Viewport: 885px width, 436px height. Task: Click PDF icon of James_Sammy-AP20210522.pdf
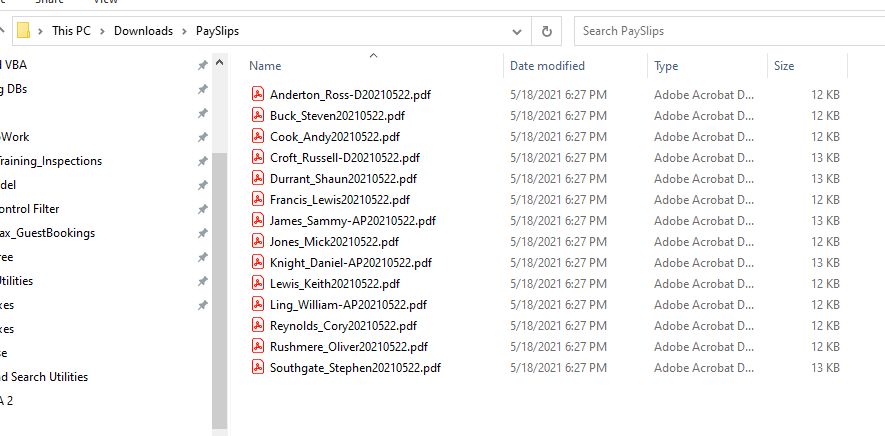(x=258, y=220)
